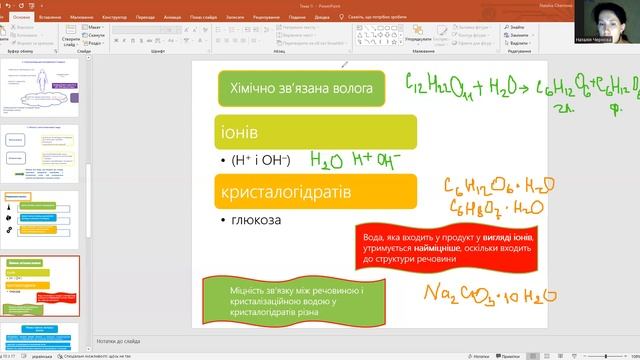
Task: Click the Примітки comments status bar button
Action: click(x=508, y=356)
